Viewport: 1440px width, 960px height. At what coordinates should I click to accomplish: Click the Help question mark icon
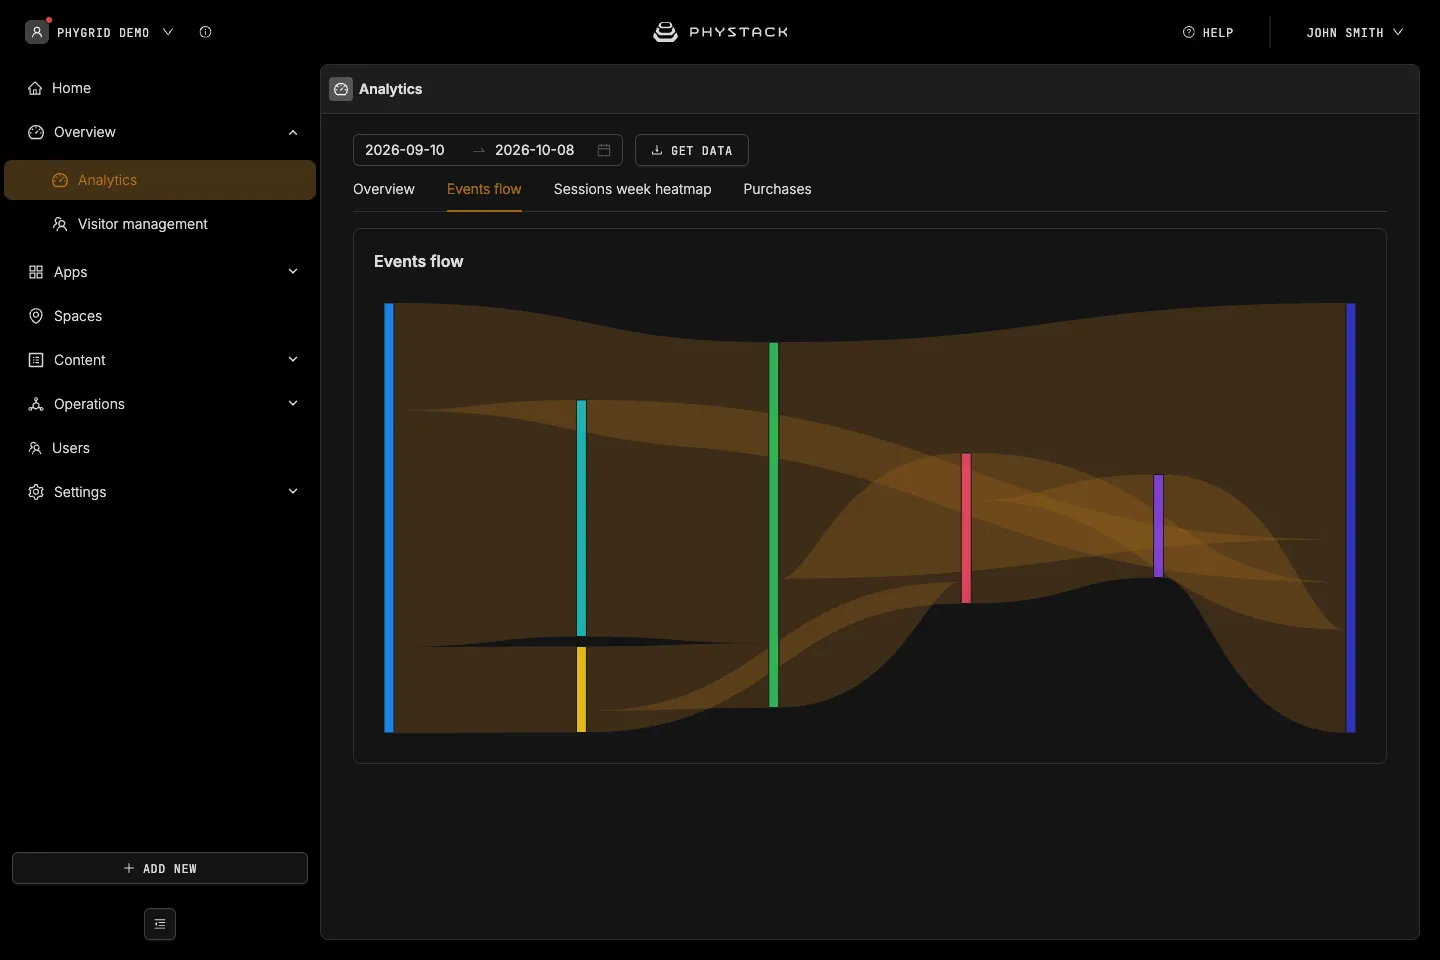[1188, 32]
